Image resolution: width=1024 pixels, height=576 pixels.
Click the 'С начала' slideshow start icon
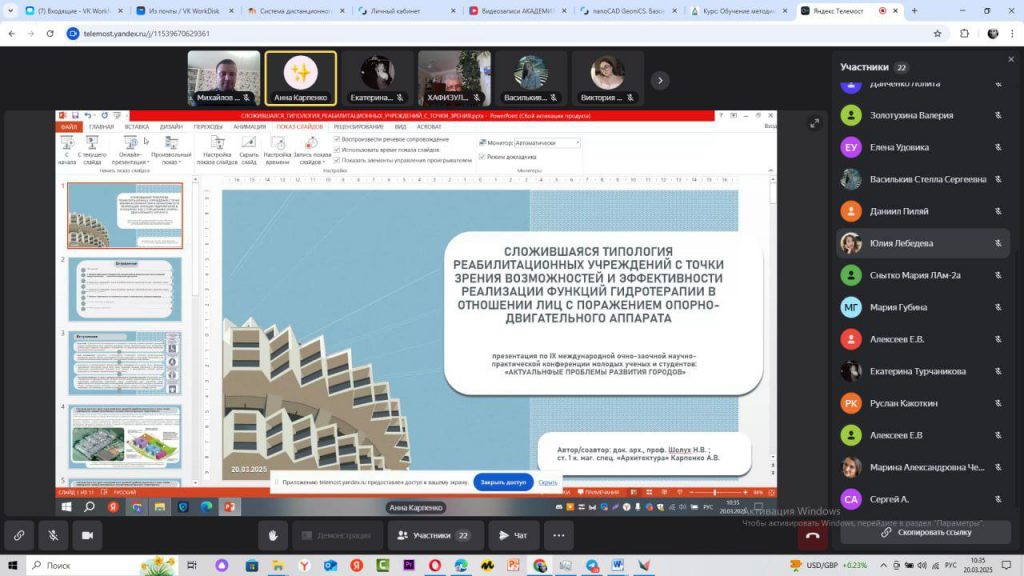click(67, 149)
